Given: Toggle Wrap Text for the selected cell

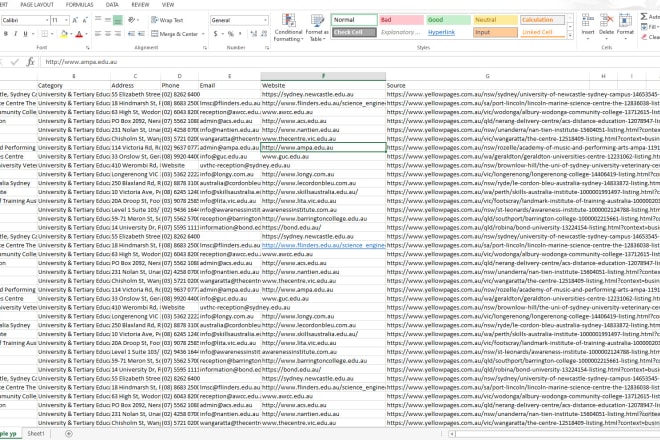Looking at the screenshot, I should tap(170, 19).
